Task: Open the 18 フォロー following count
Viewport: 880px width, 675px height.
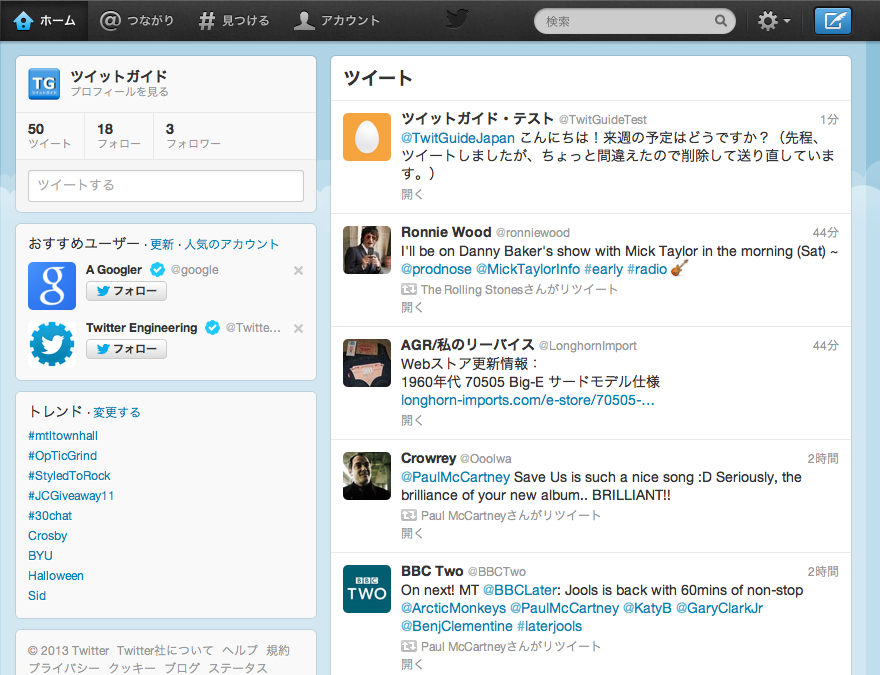Action: 118,136
